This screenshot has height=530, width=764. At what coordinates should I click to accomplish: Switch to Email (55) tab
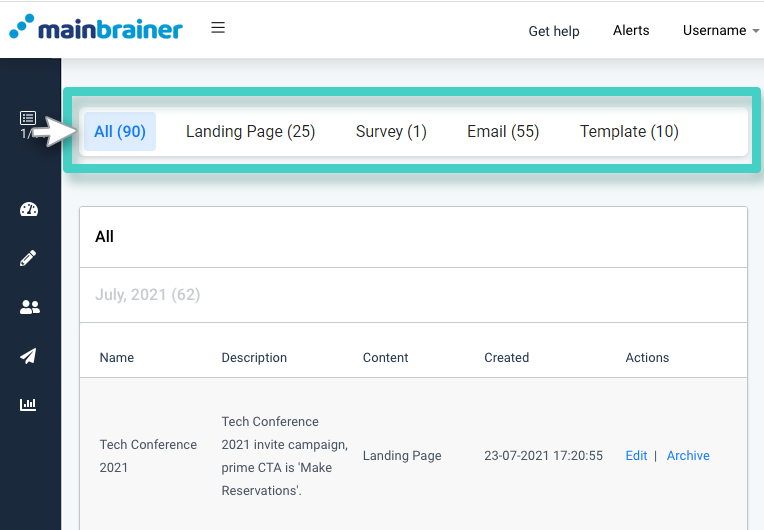(x=503, y=132)
